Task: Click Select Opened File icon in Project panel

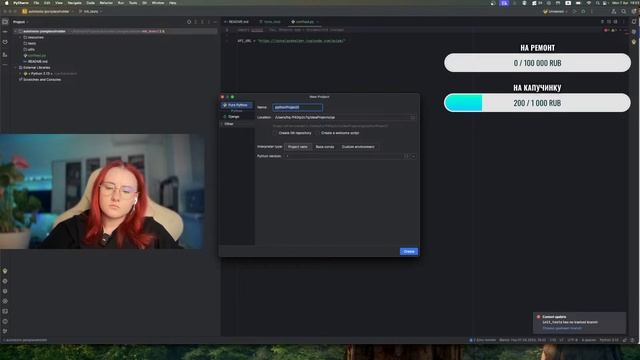Action: [189, 22]
